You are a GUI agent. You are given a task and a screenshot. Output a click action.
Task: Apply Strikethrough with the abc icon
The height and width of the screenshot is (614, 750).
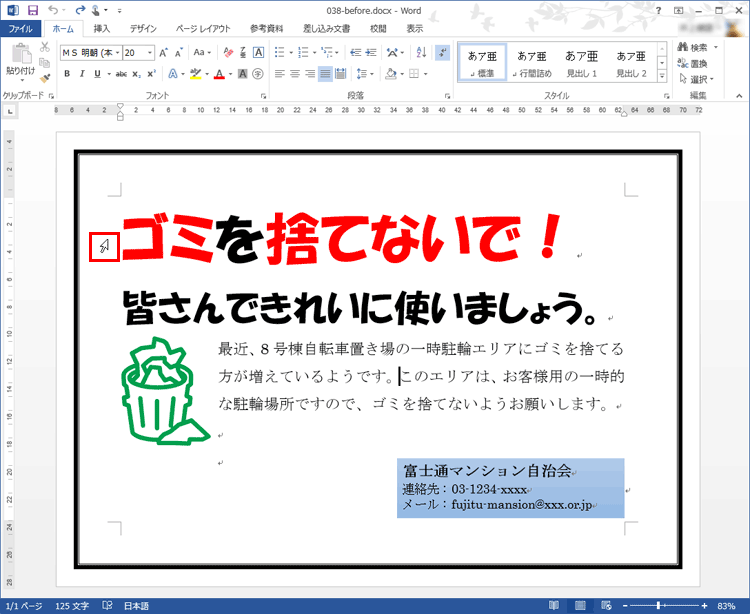click(121, 74)
